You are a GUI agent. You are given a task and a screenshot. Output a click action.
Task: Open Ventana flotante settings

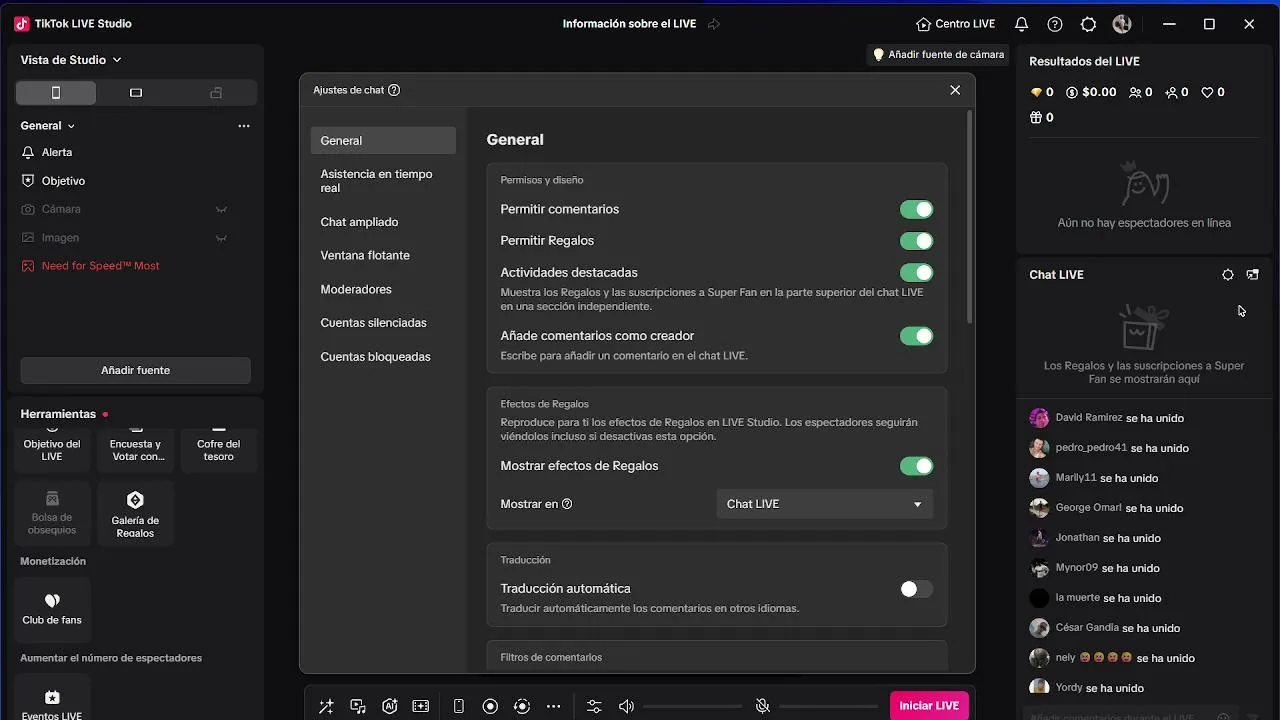tap(383, 255)
